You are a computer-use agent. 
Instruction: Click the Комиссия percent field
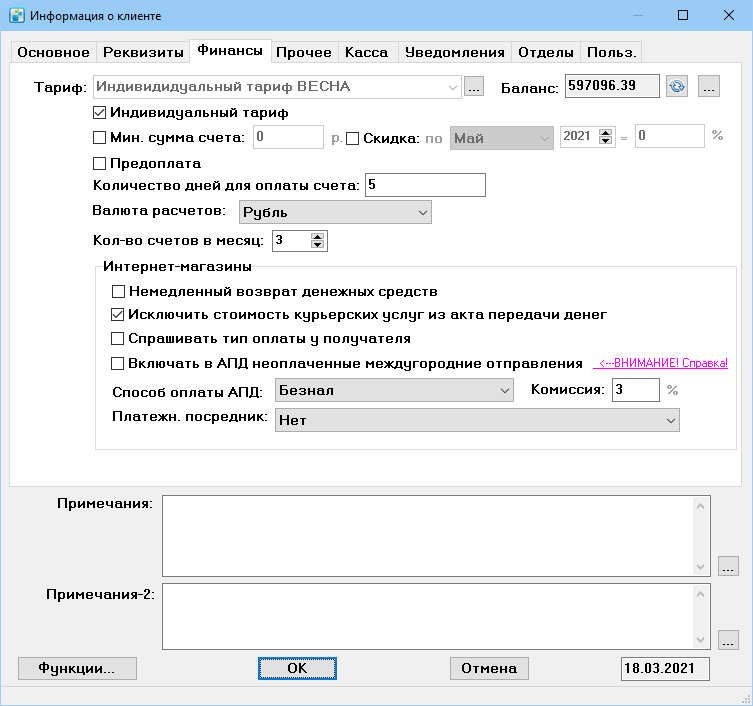pyautogui.click(x=635, y=390)
